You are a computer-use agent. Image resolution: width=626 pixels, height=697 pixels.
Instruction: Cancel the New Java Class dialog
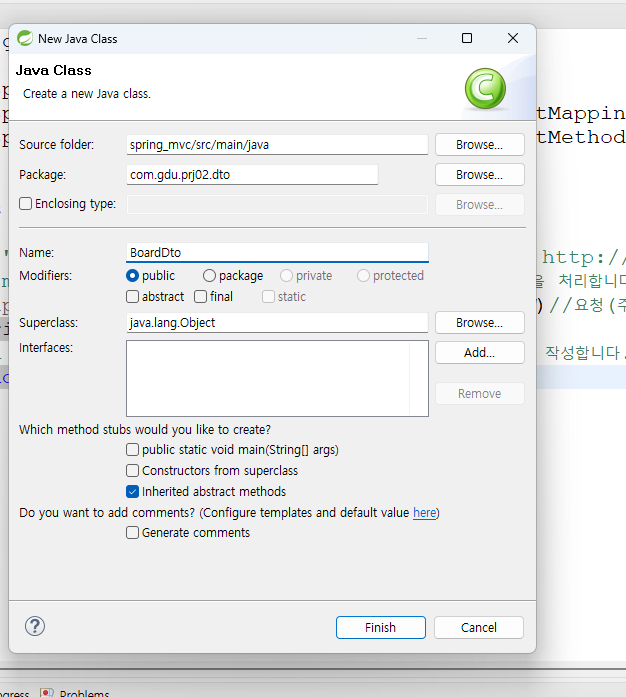pos(479,628)
